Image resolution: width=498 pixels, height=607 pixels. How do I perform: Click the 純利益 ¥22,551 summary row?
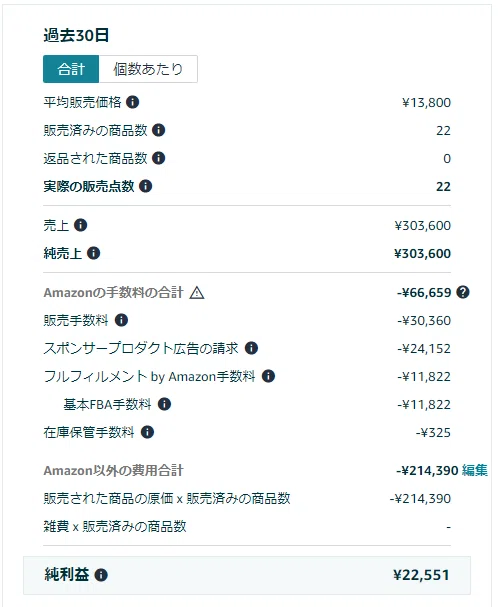247,575
